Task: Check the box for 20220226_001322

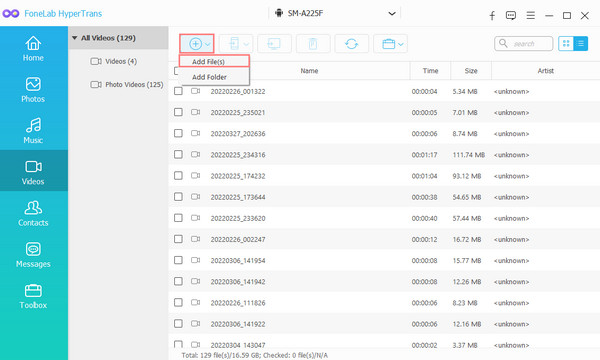Action: point(178,91)
